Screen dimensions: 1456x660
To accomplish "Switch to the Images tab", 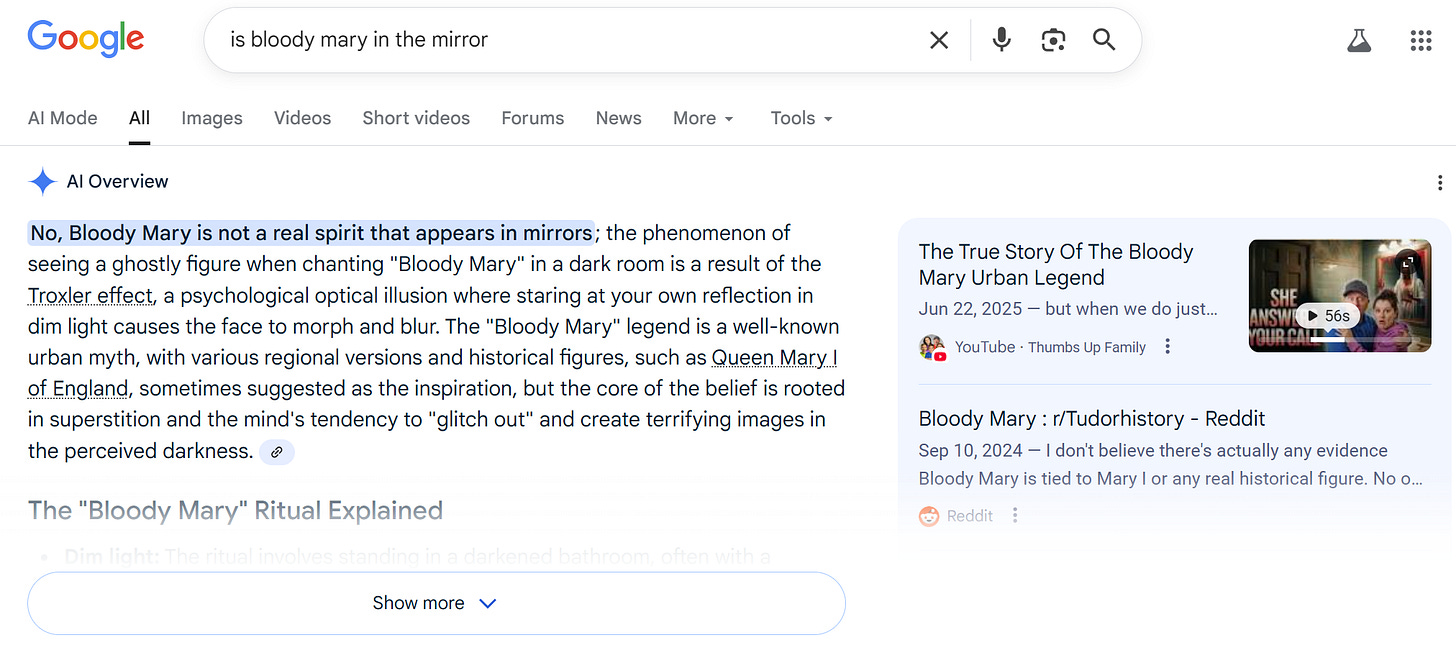I will coord(212,118).
